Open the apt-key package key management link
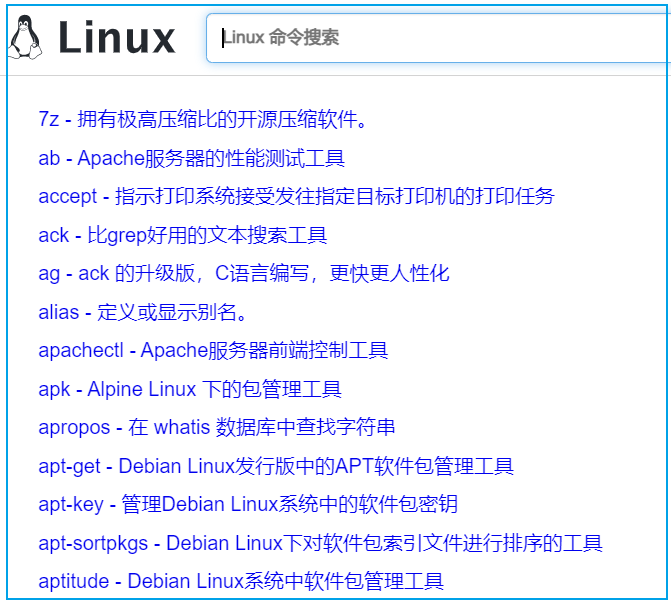671x606 pixels. (x=248, y=504)
